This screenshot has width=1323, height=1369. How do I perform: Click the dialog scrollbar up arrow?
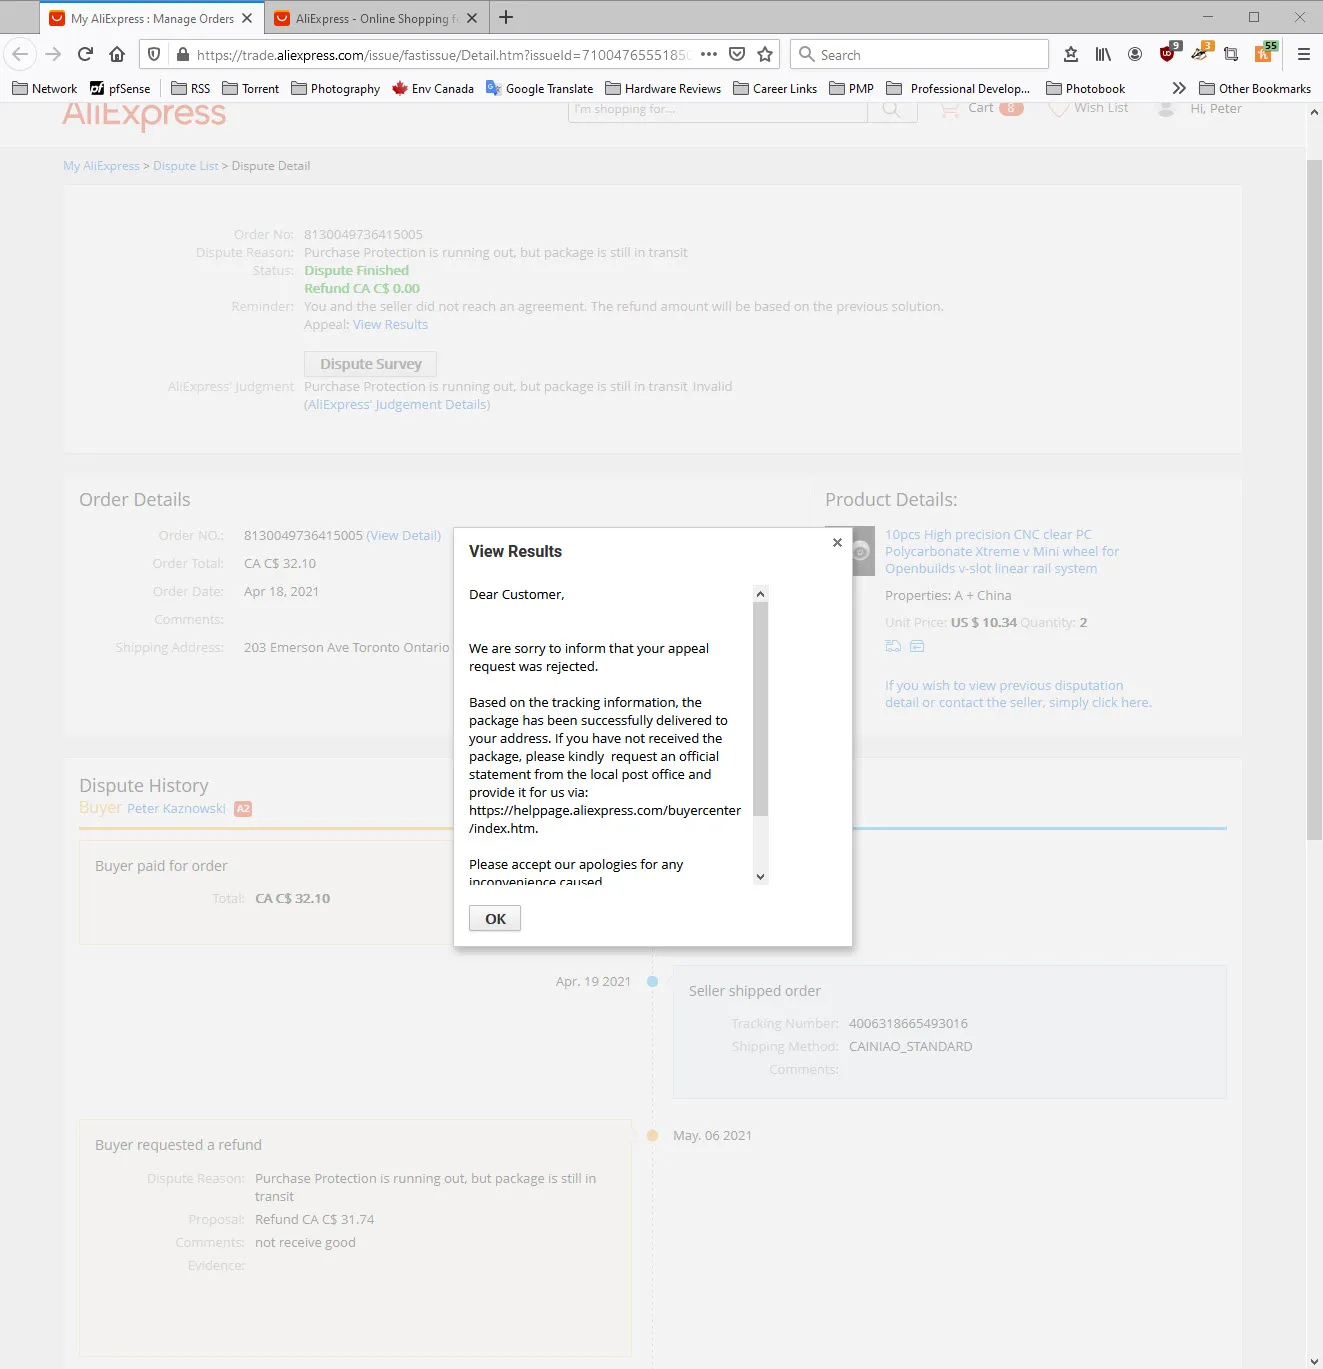[760, 594]
